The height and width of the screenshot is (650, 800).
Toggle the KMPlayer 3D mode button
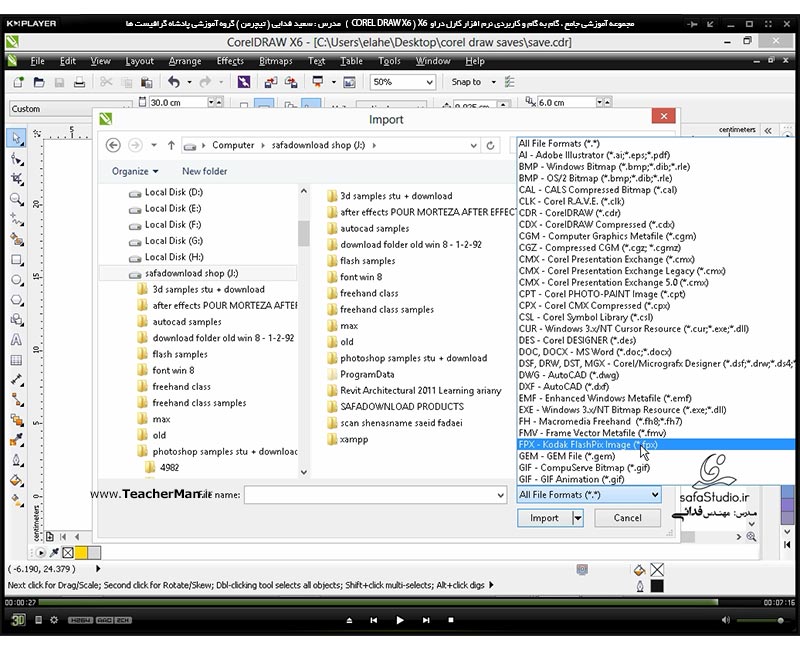click(x=18, y=620)
